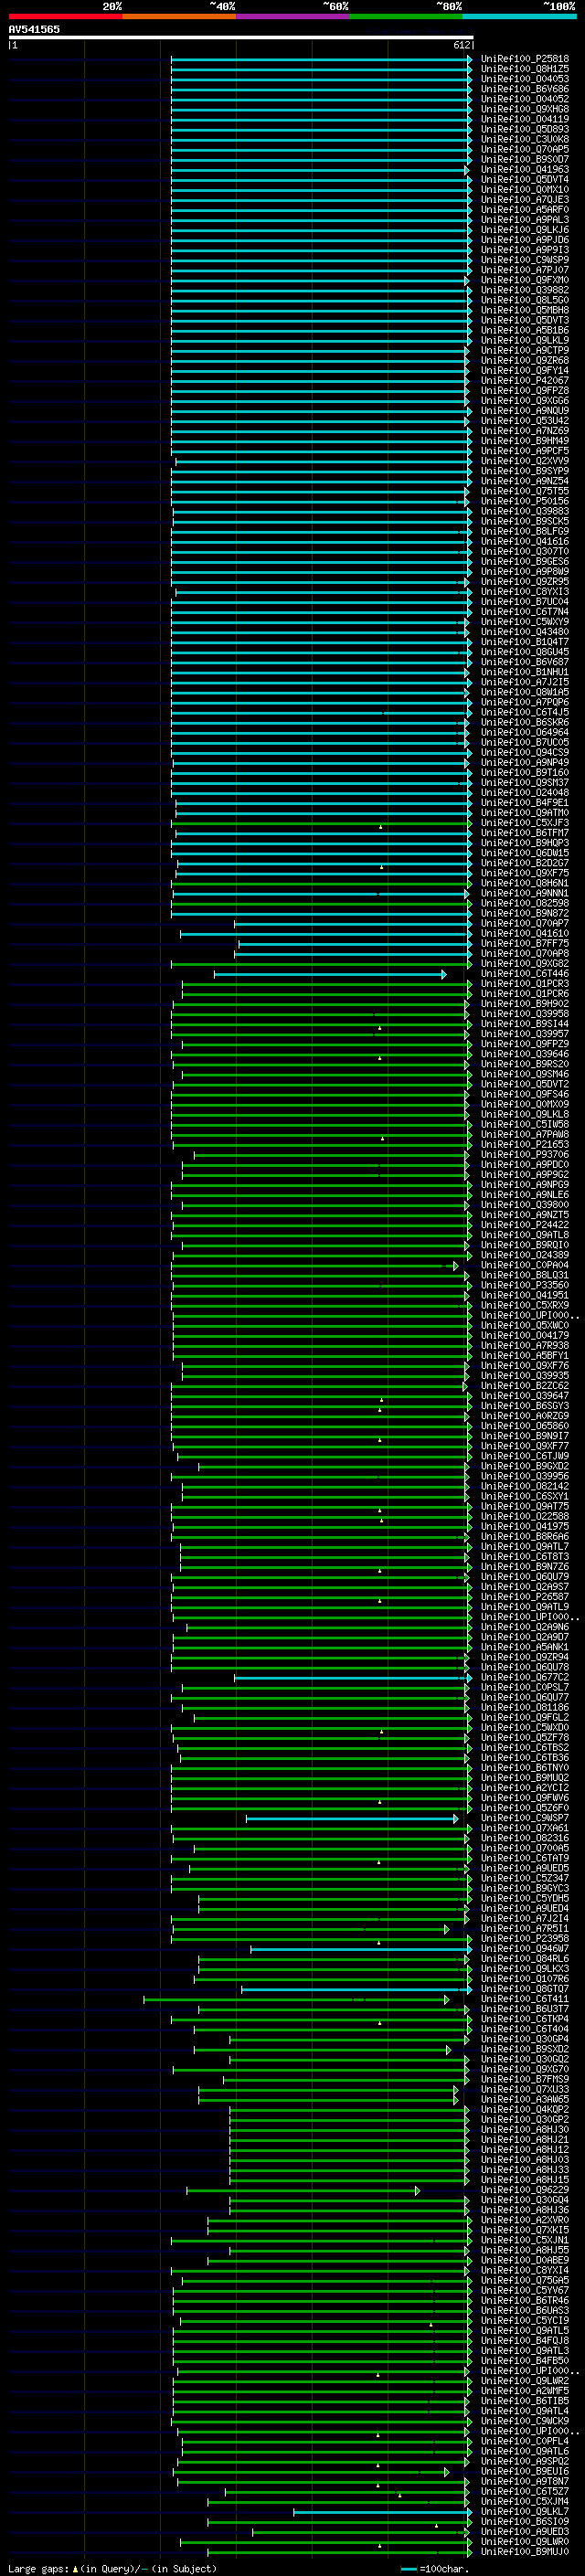Select the UniRef100_P21653 label
The height and width of the screenshot is (2576, 585).
[x=525, y=1144]
